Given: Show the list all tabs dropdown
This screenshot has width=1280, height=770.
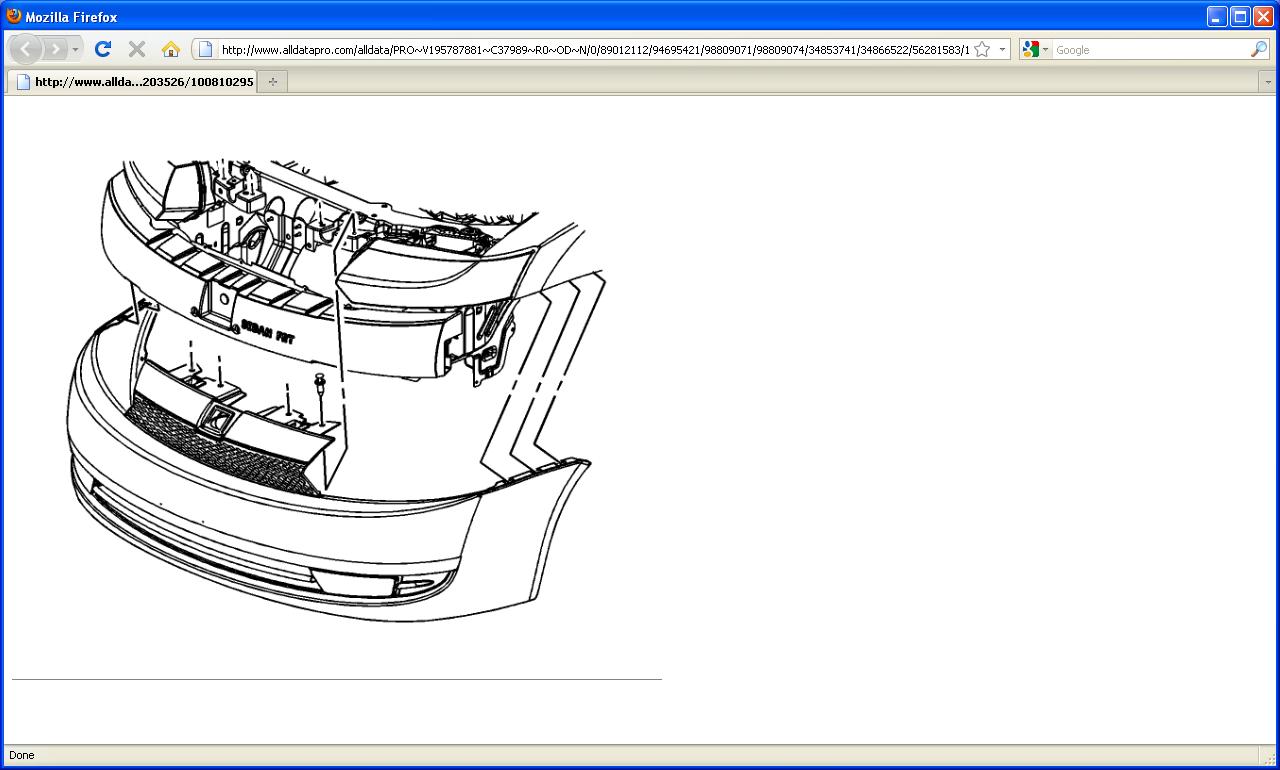Looking at the screenshot, I should point(1268,82).
